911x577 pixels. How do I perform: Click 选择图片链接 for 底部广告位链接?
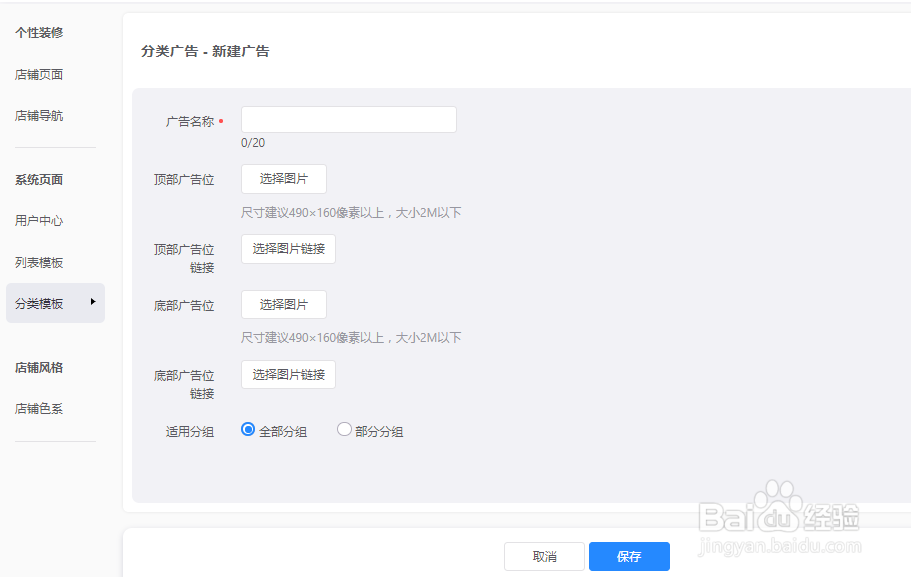(288, 375)
